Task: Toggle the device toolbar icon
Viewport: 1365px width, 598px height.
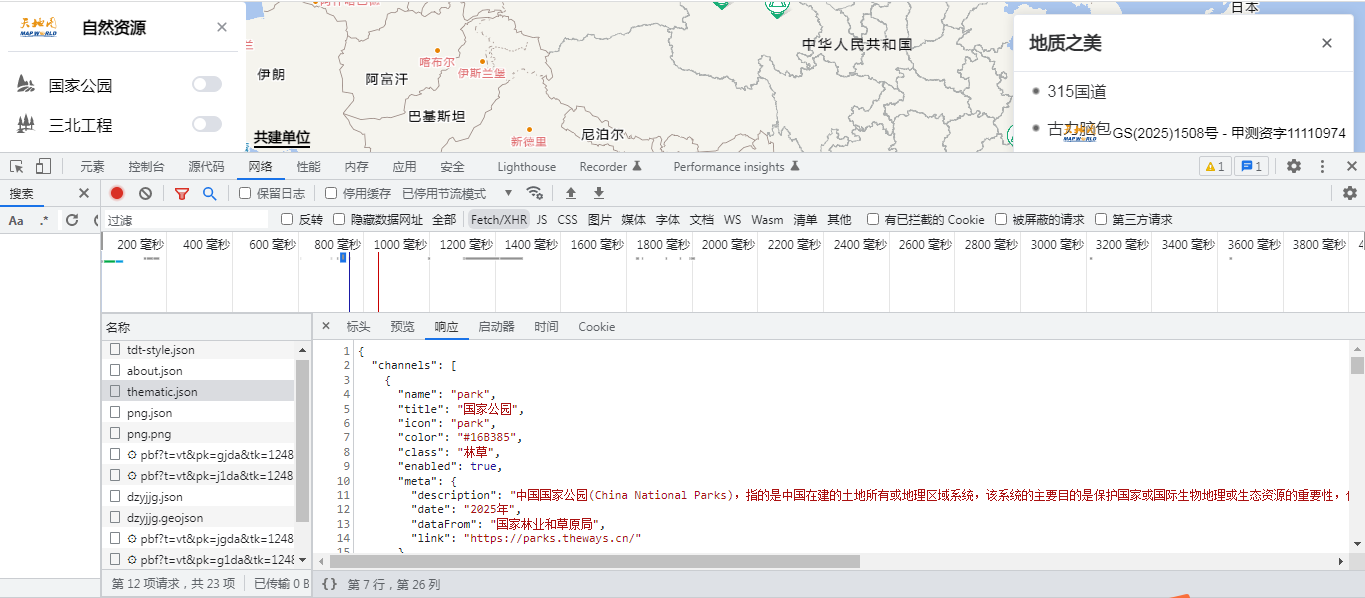Action: coord(43,166)
